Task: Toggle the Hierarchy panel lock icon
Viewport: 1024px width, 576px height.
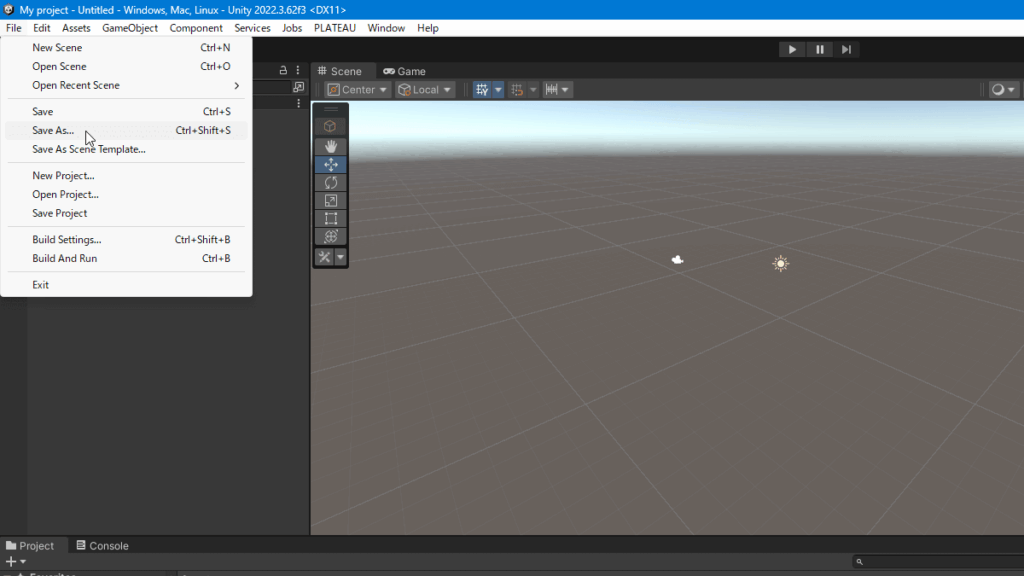Action: [x=283, y=71]
